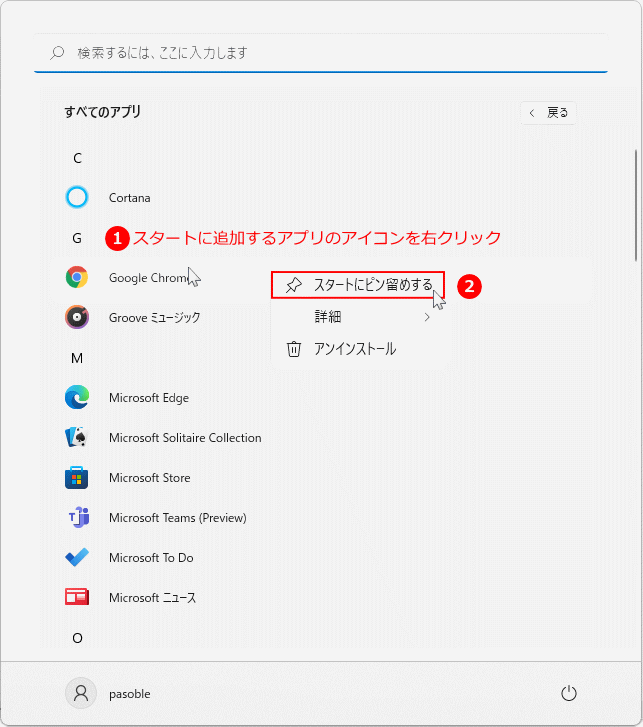The image size is (643, 727).
Task: Open the Microsoft Teams icon
Action: (79, 517)
